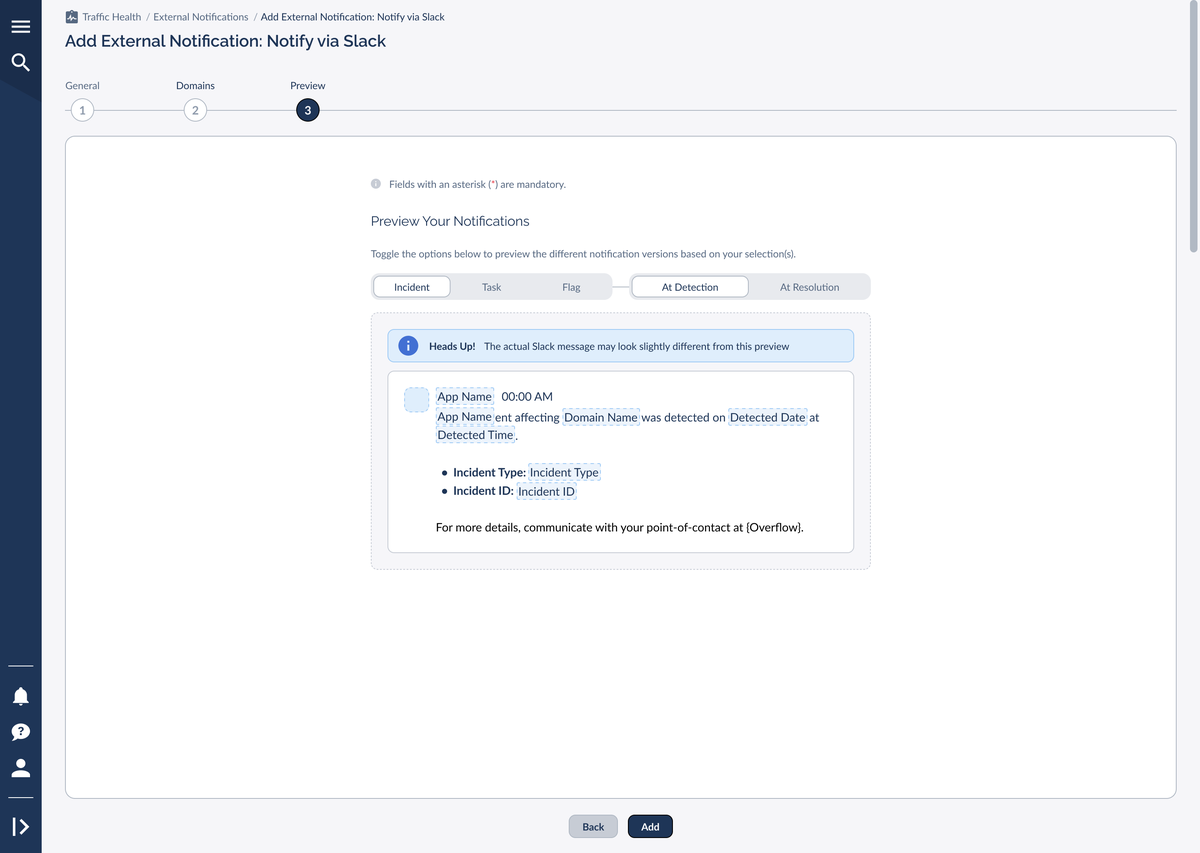Click the Domain Name placeholder
Image resolution: width=1200 pixels, height=853 pixels.
click(x=601, y=417)
